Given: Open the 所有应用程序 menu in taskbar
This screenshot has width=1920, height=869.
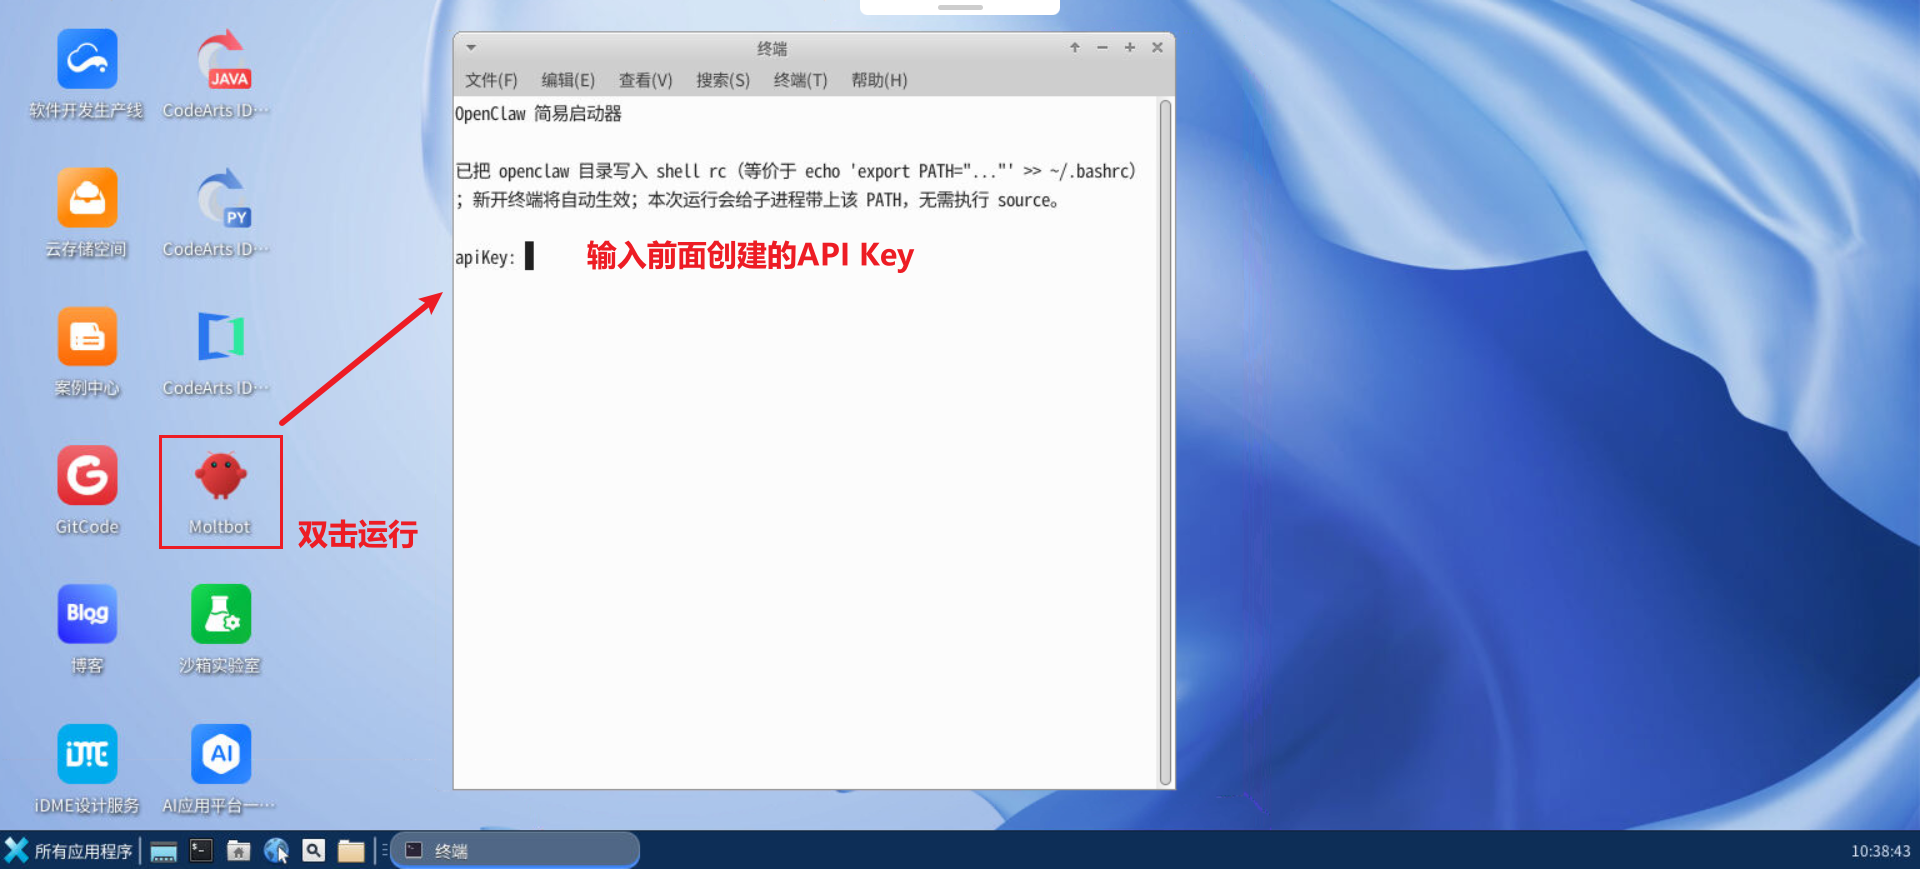Looking at the screenshot, I should tap(68, 851).
